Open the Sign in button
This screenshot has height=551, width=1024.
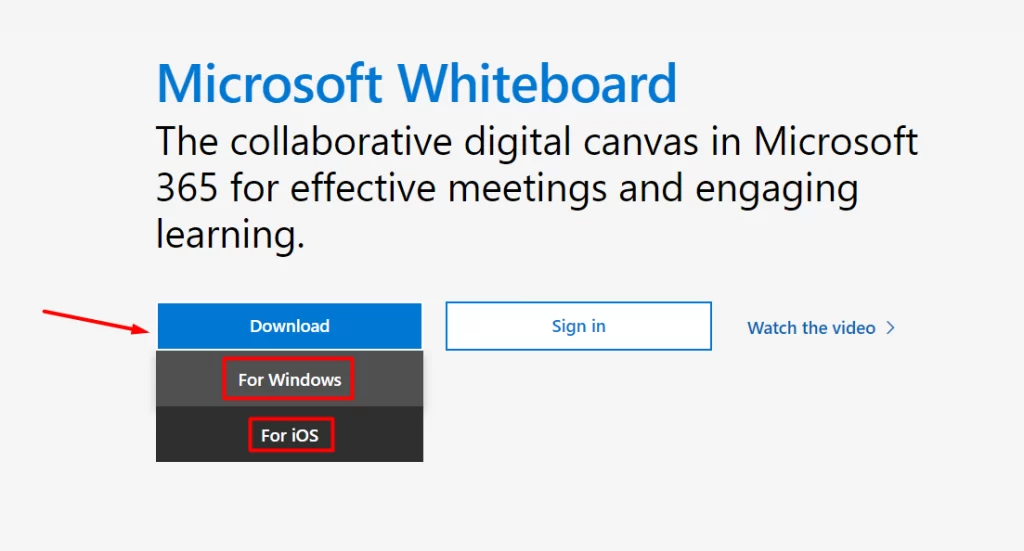[579, 326]
